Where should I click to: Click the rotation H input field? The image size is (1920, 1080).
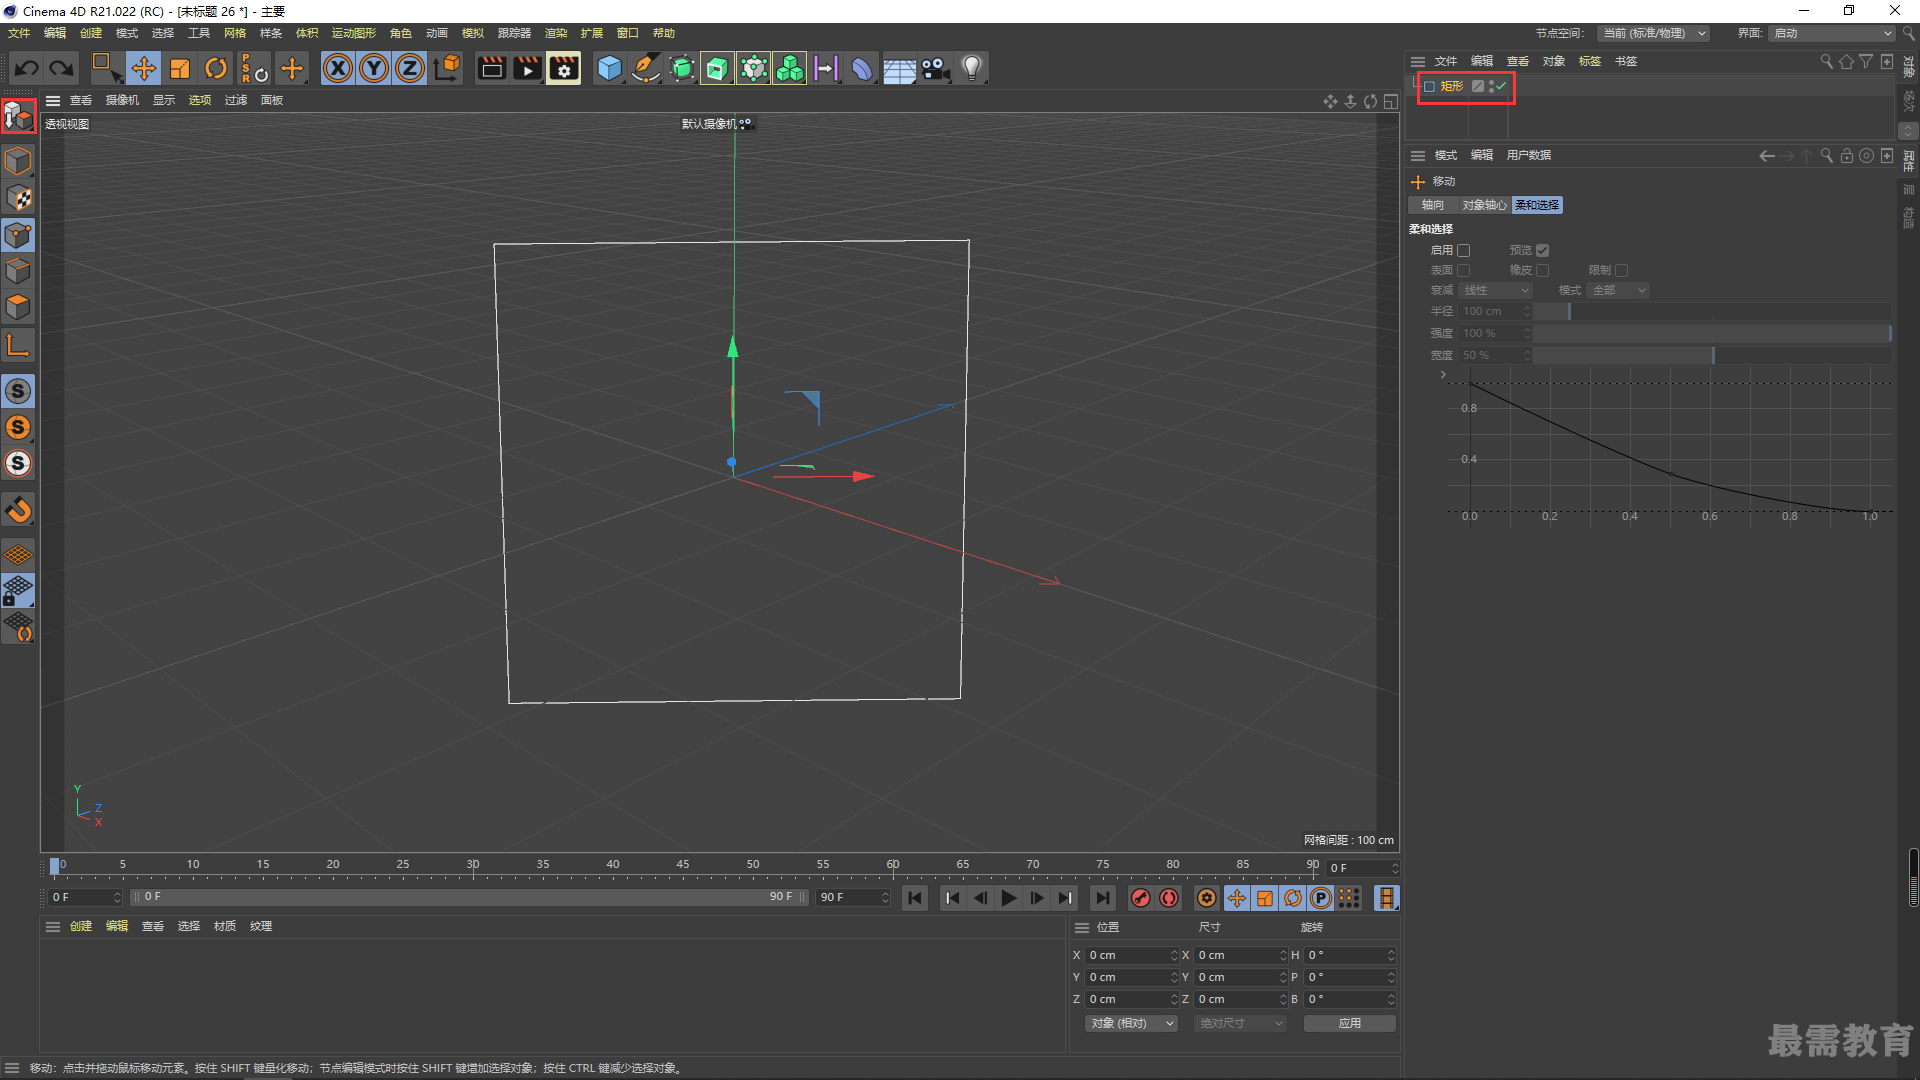tap(1350, 955)
